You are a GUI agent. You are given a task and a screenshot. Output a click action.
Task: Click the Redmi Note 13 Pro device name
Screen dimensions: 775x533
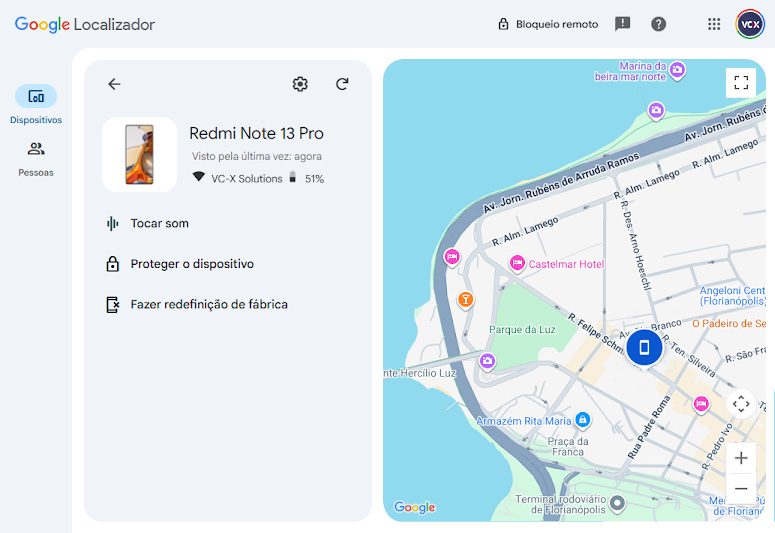click(256, 133)
